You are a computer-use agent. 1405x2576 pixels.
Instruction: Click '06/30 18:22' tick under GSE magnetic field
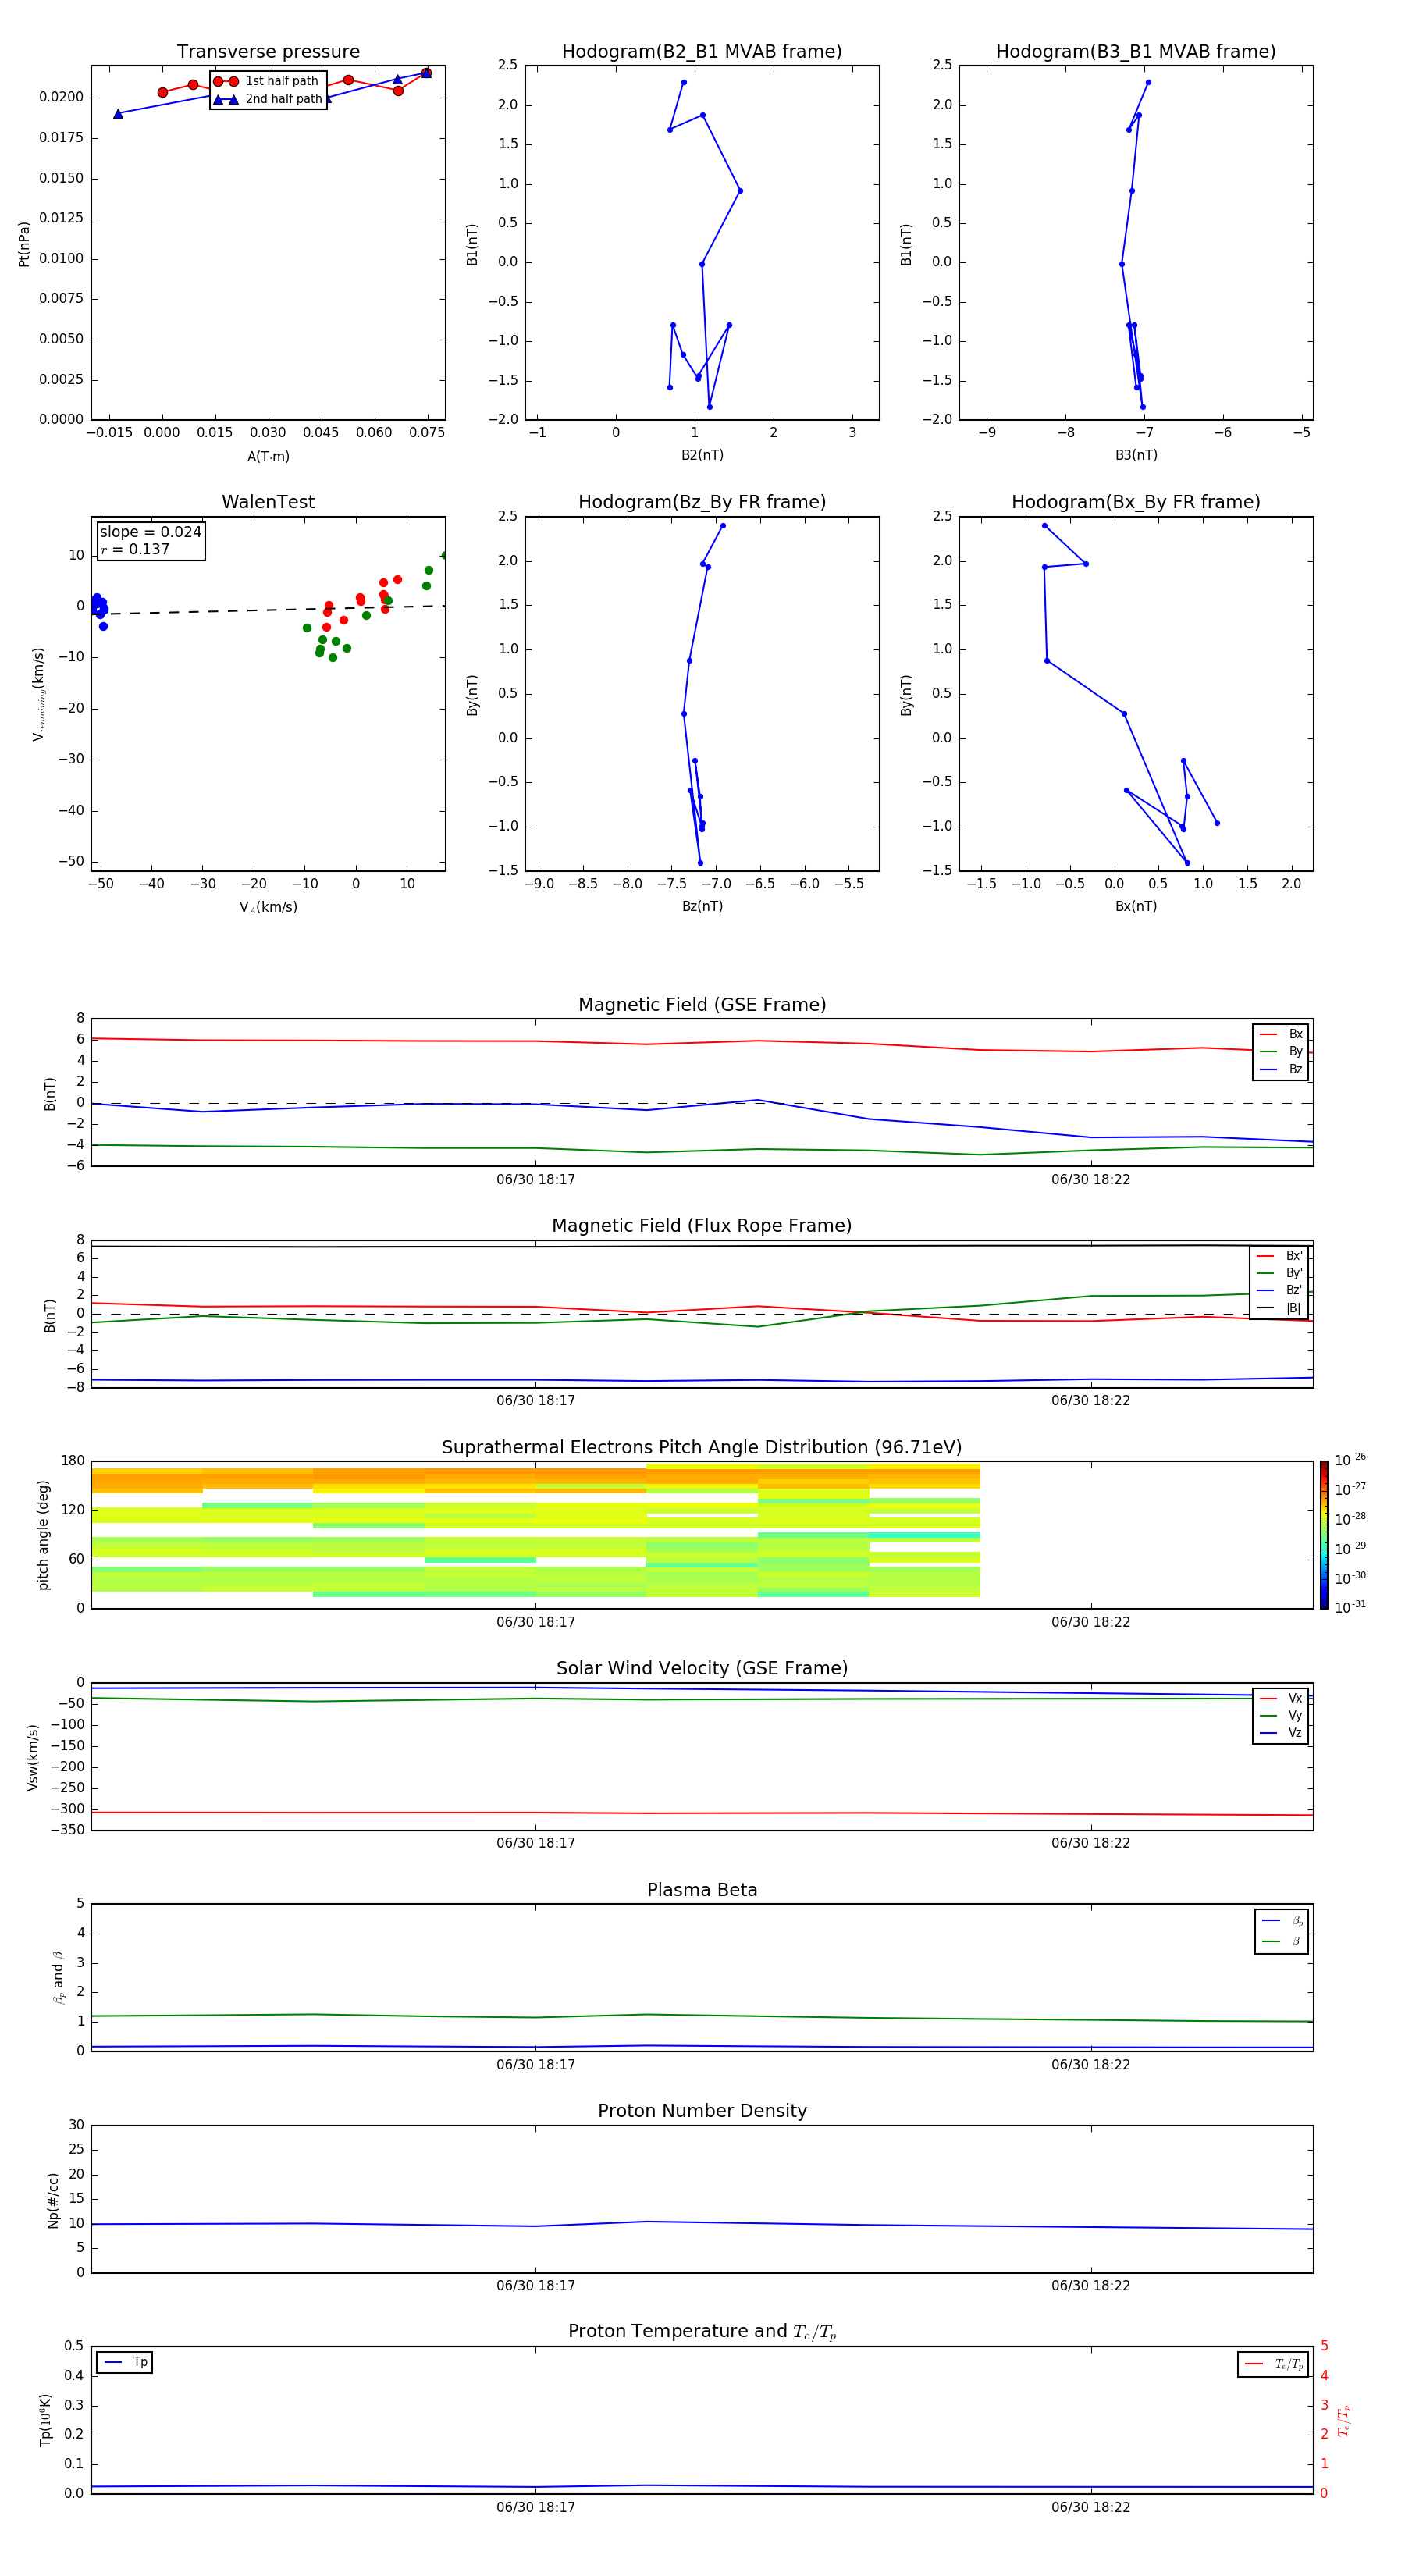tap(1091, 1180)
